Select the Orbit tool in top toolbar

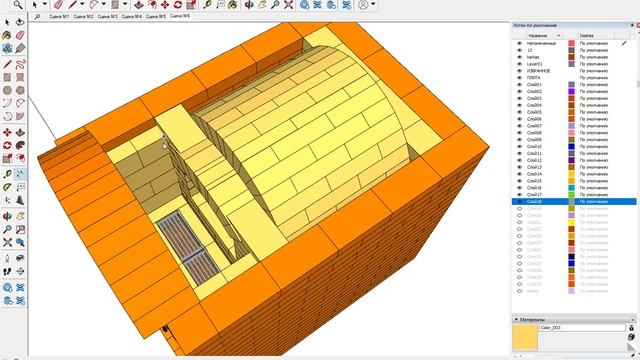tap(249, 5)
